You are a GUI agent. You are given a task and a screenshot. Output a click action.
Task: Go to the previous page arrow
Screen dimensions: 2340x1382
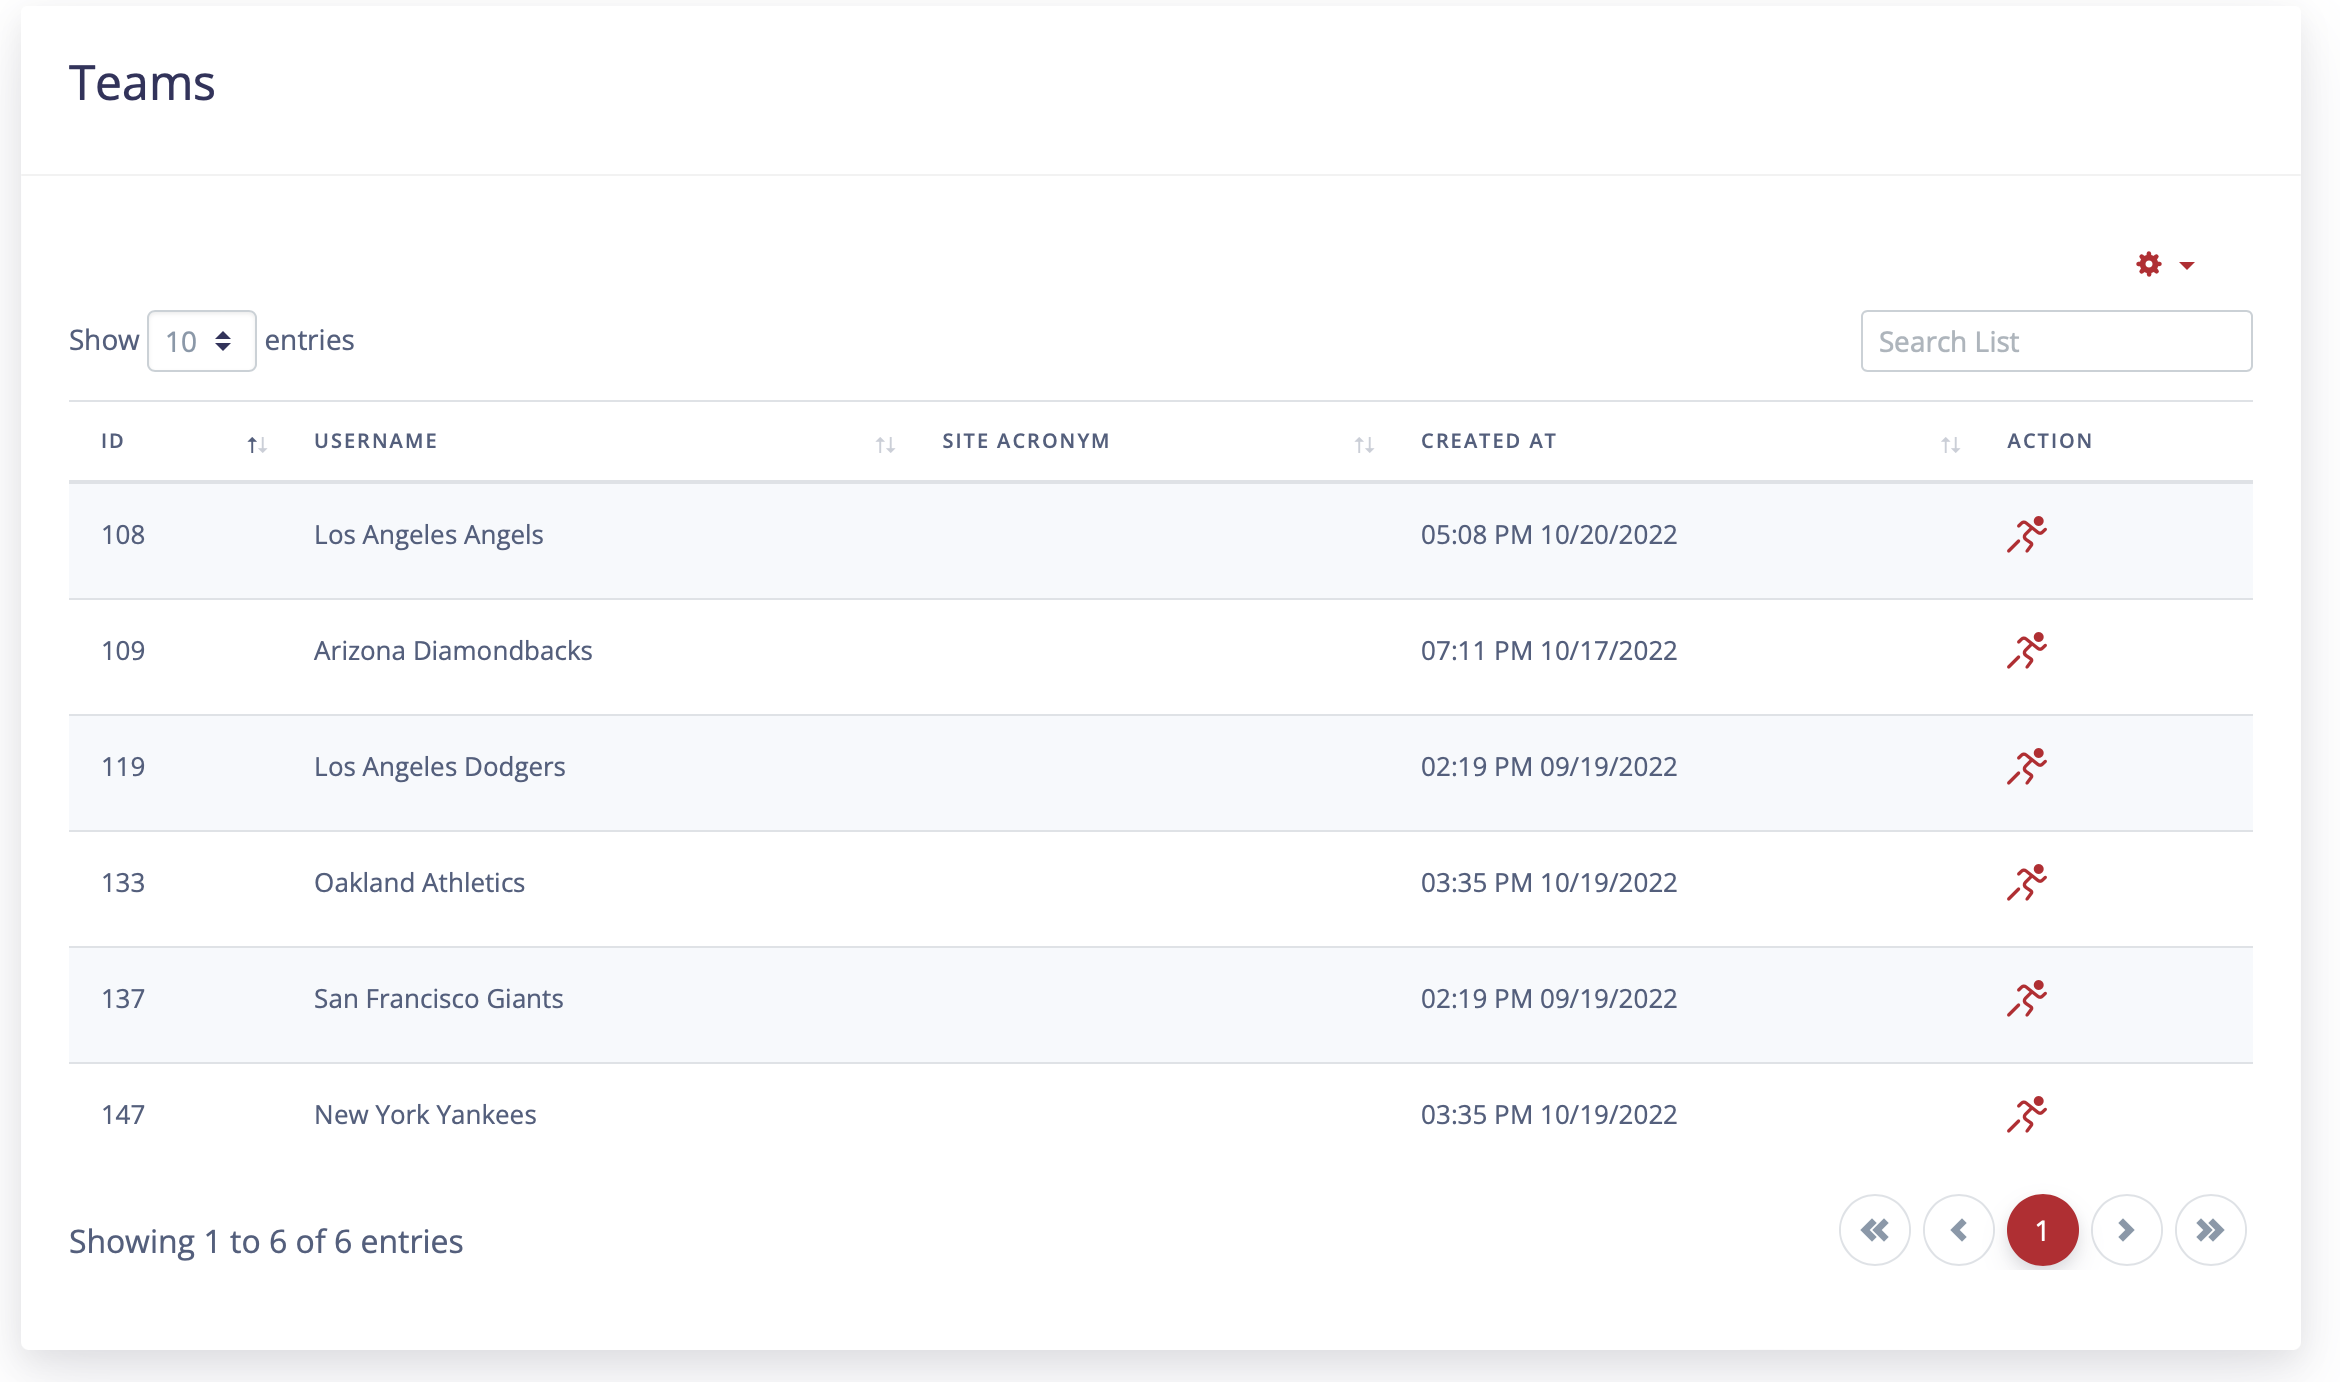coord(1959,1230)
